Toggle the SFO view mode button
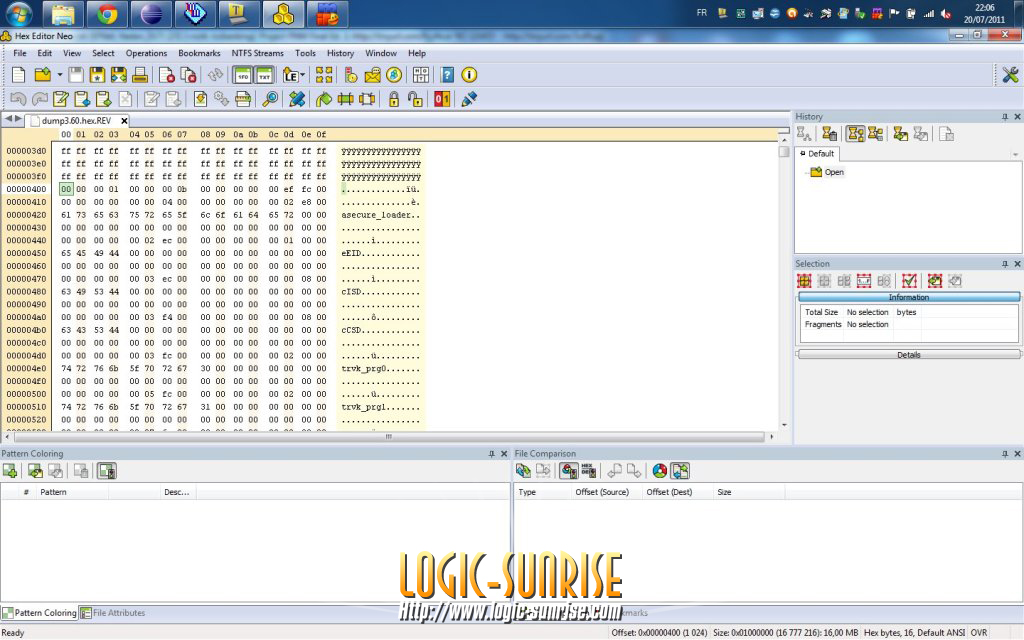This screenshot has width=1024, height=640. pyautogui.click(x=242, y=75)
